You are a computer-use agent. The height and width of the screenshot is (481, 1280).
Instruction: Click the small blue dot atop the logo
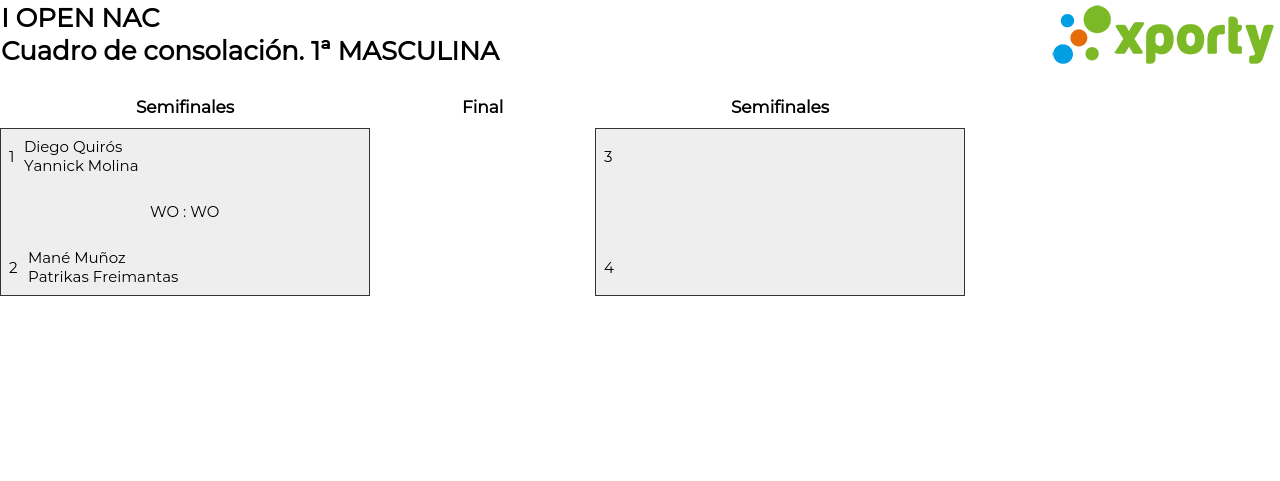[x=1067, y=20]
